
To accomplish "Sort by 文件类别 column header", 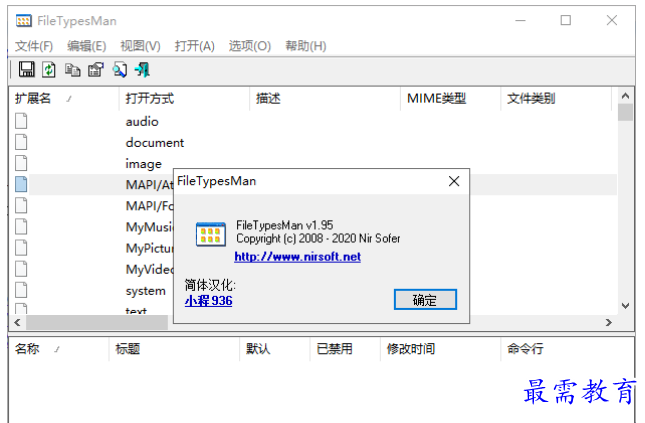I will click(x=556, y=98).
